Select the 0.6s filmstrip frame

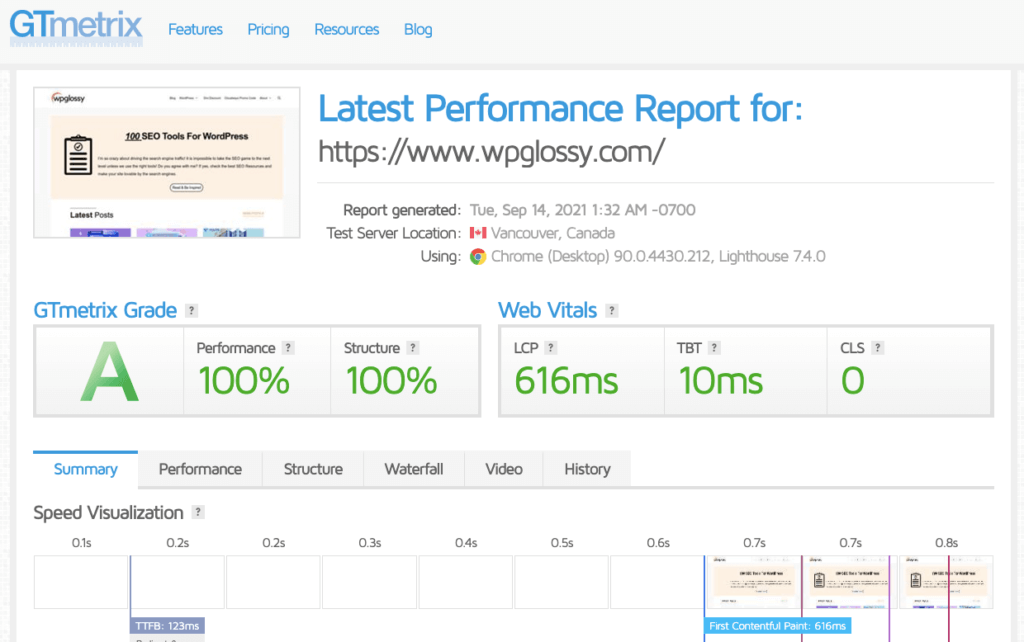point(658,582)
